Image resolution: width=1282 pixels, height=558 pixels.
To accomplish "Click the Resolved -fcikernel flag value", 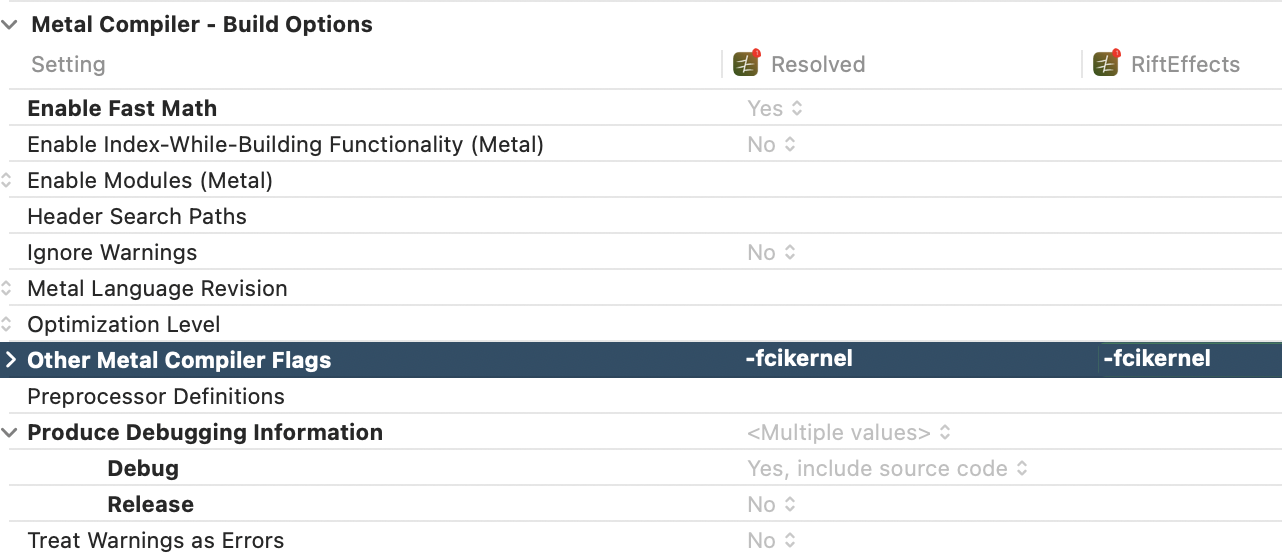I will [799, 359].
